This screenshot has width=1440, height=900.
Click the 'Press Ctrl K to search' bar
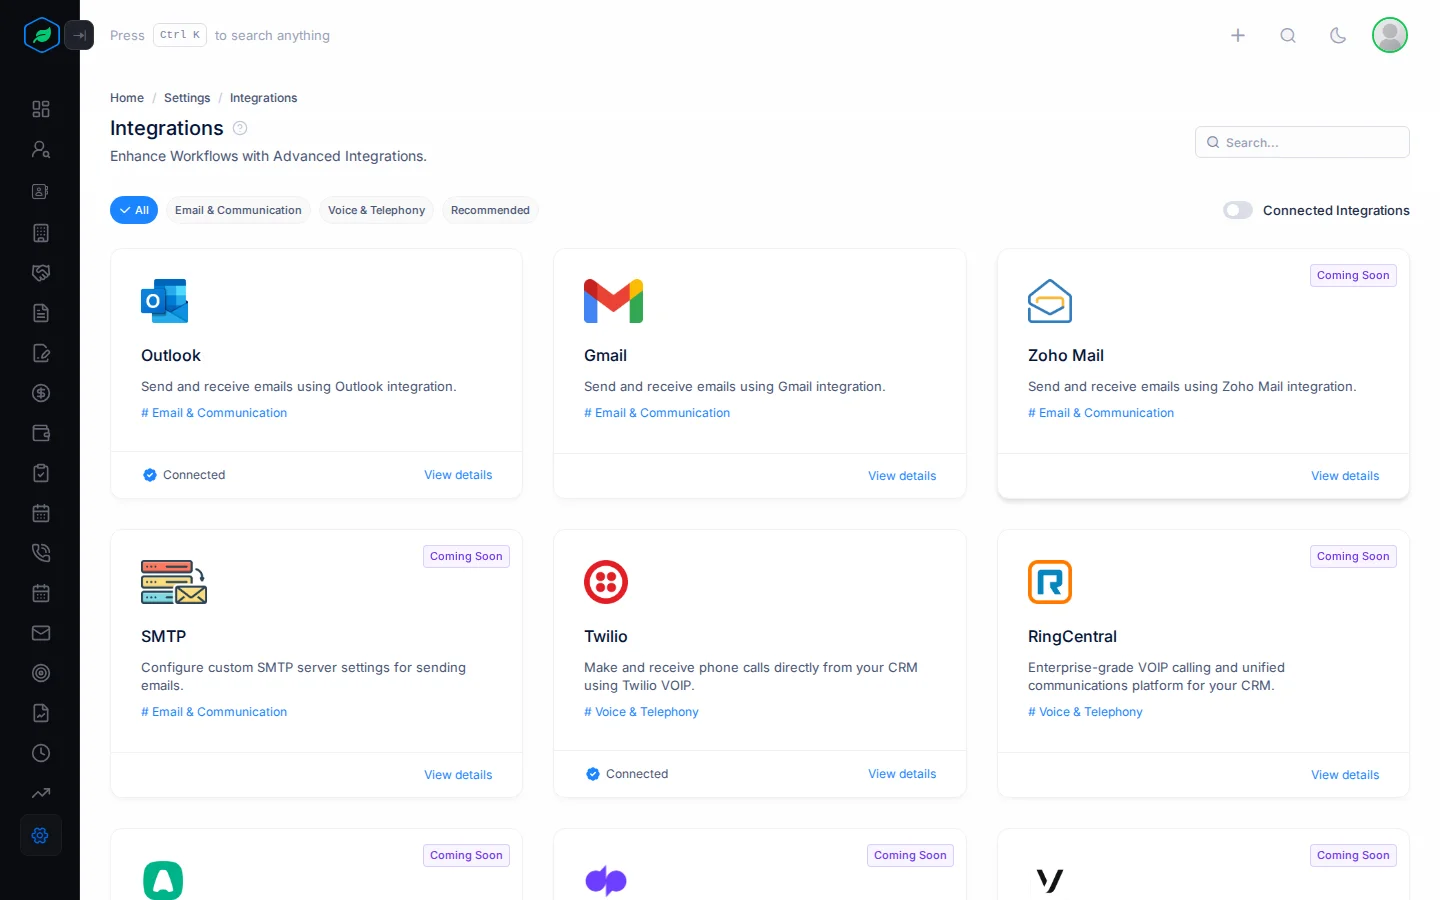tap(220, 35)
